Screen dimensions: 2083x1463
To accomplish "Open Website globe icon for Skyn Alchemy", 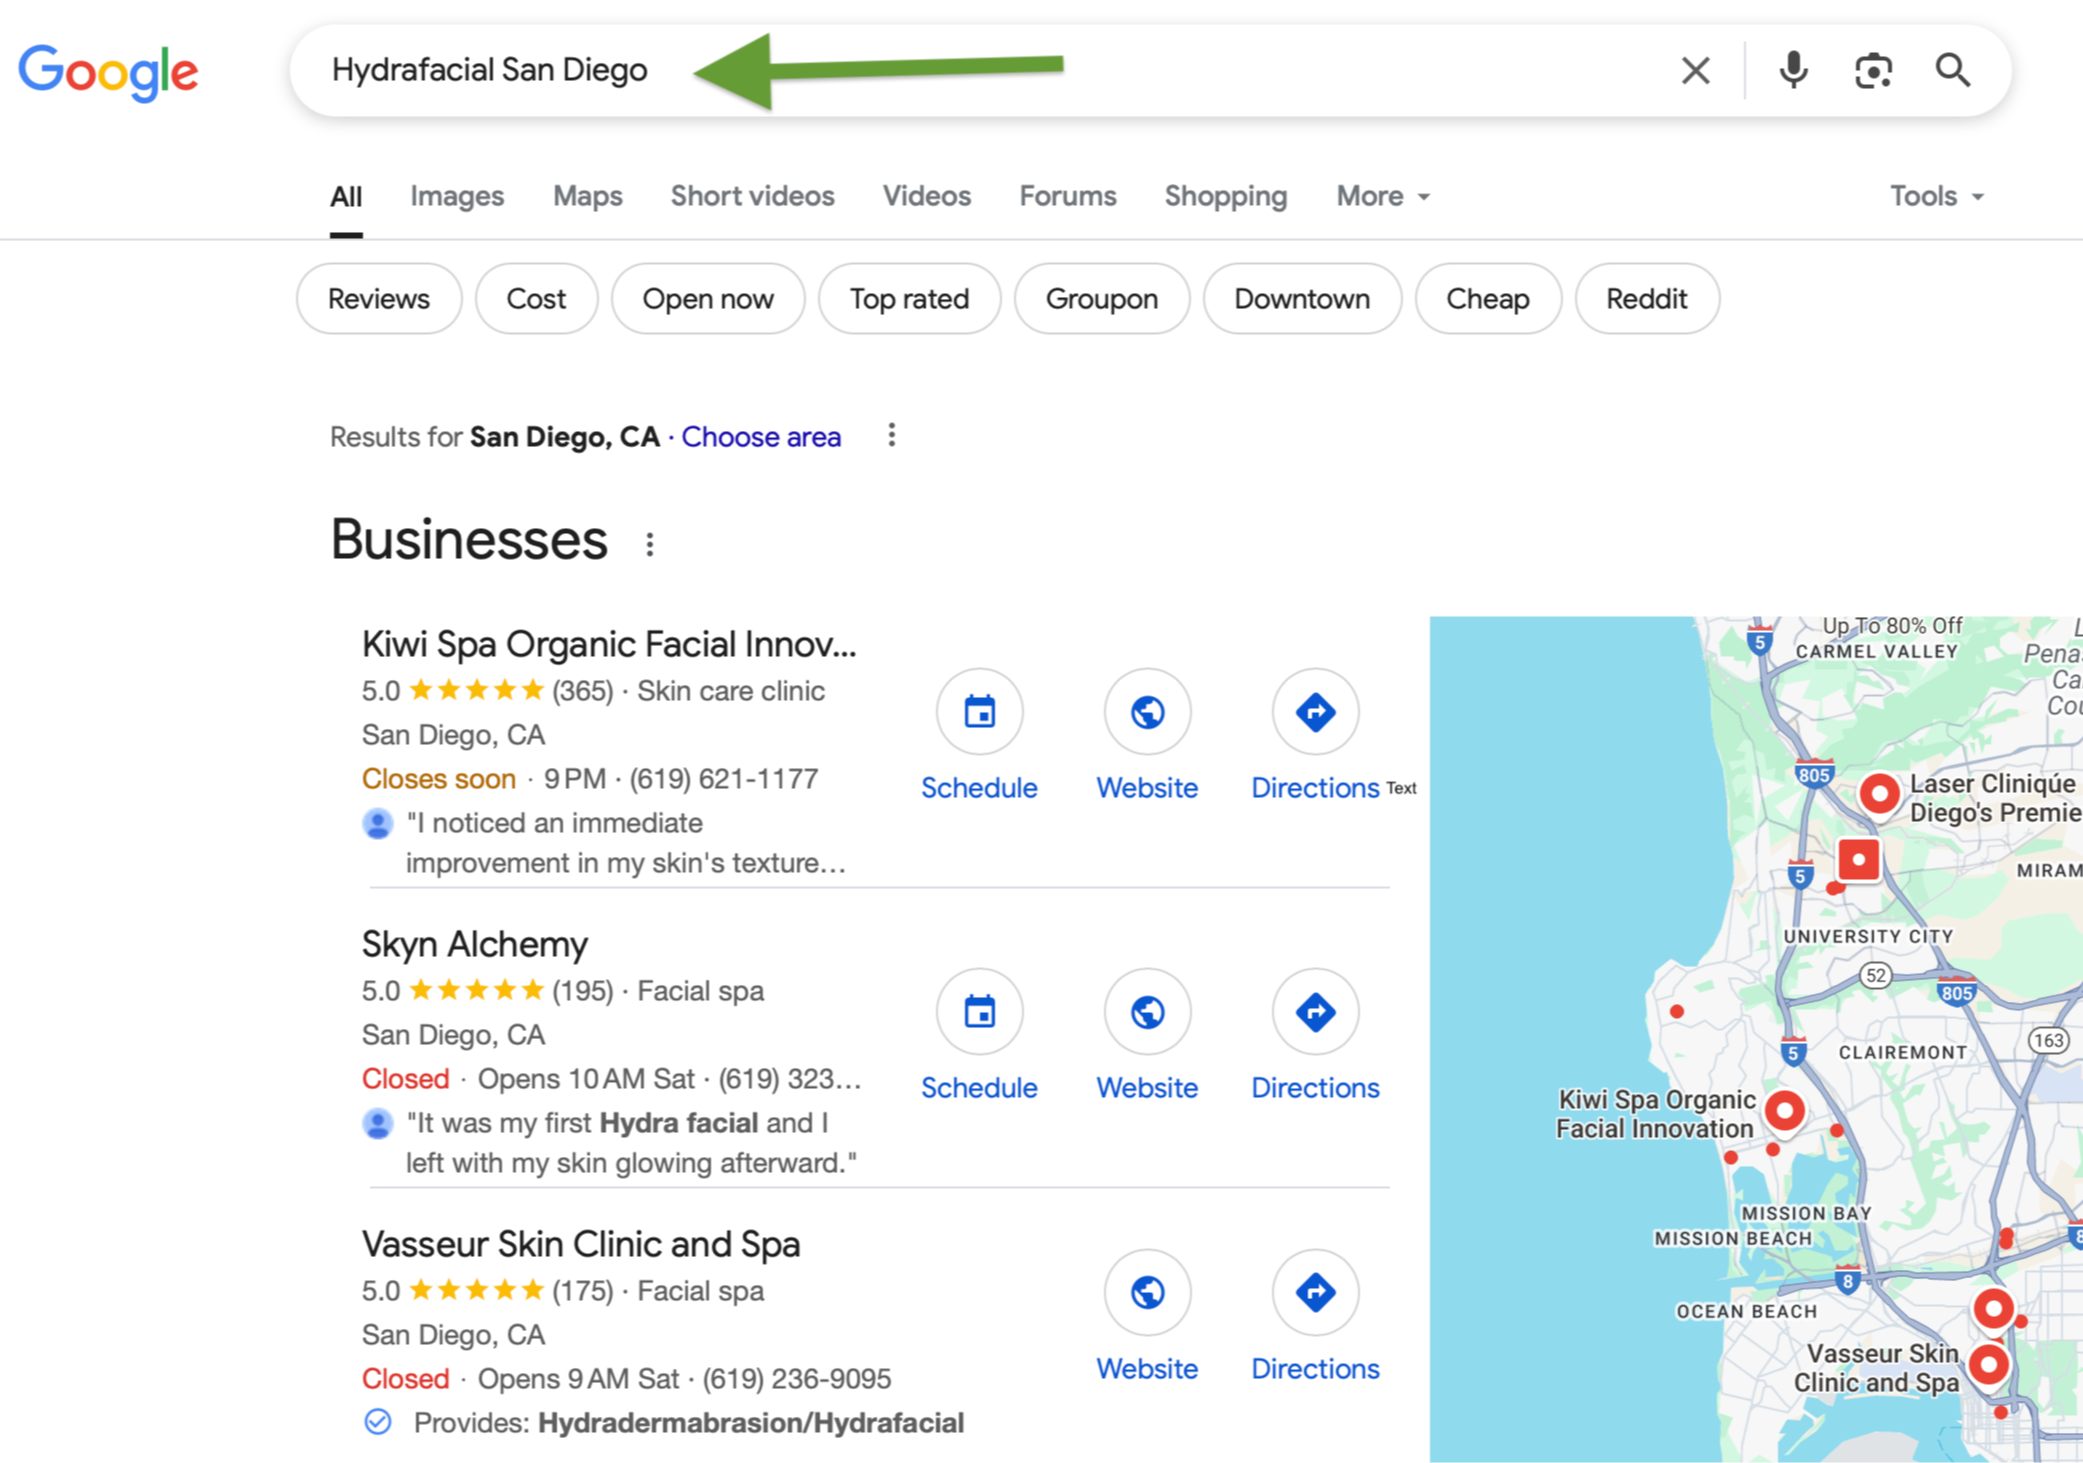I will 1147,1012.
